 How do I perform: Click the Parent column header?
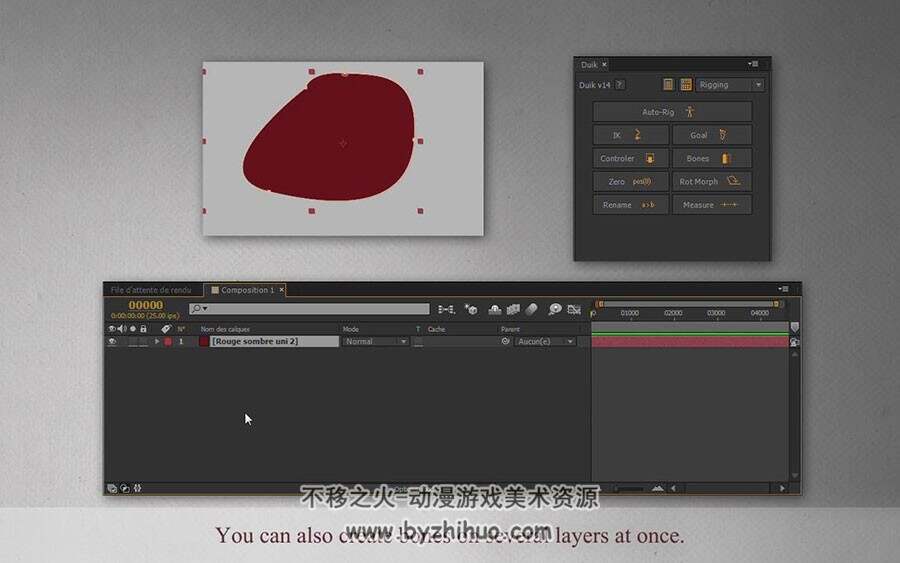point(510,329)
